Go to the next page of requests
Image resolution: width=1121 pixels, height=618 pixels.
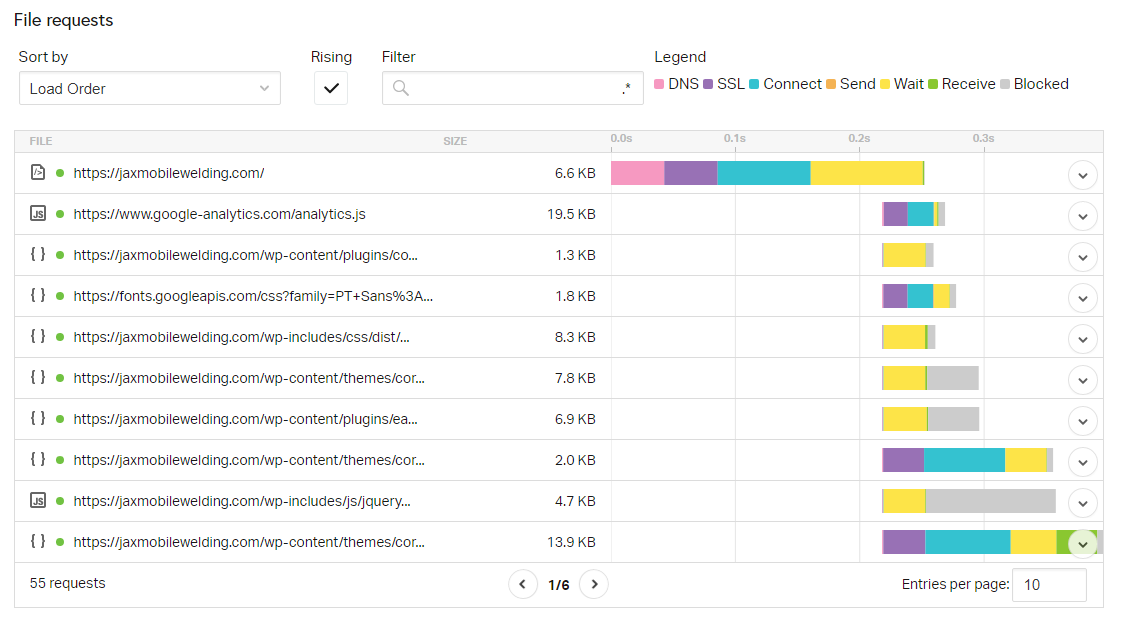(594, 584)
